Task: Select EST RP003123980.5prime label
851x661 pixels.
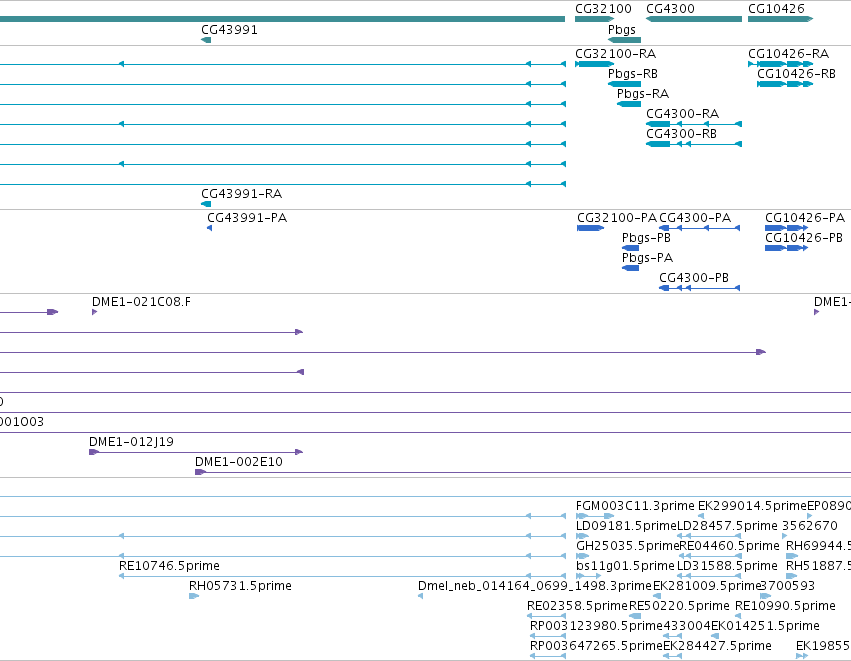Action: 596,626
